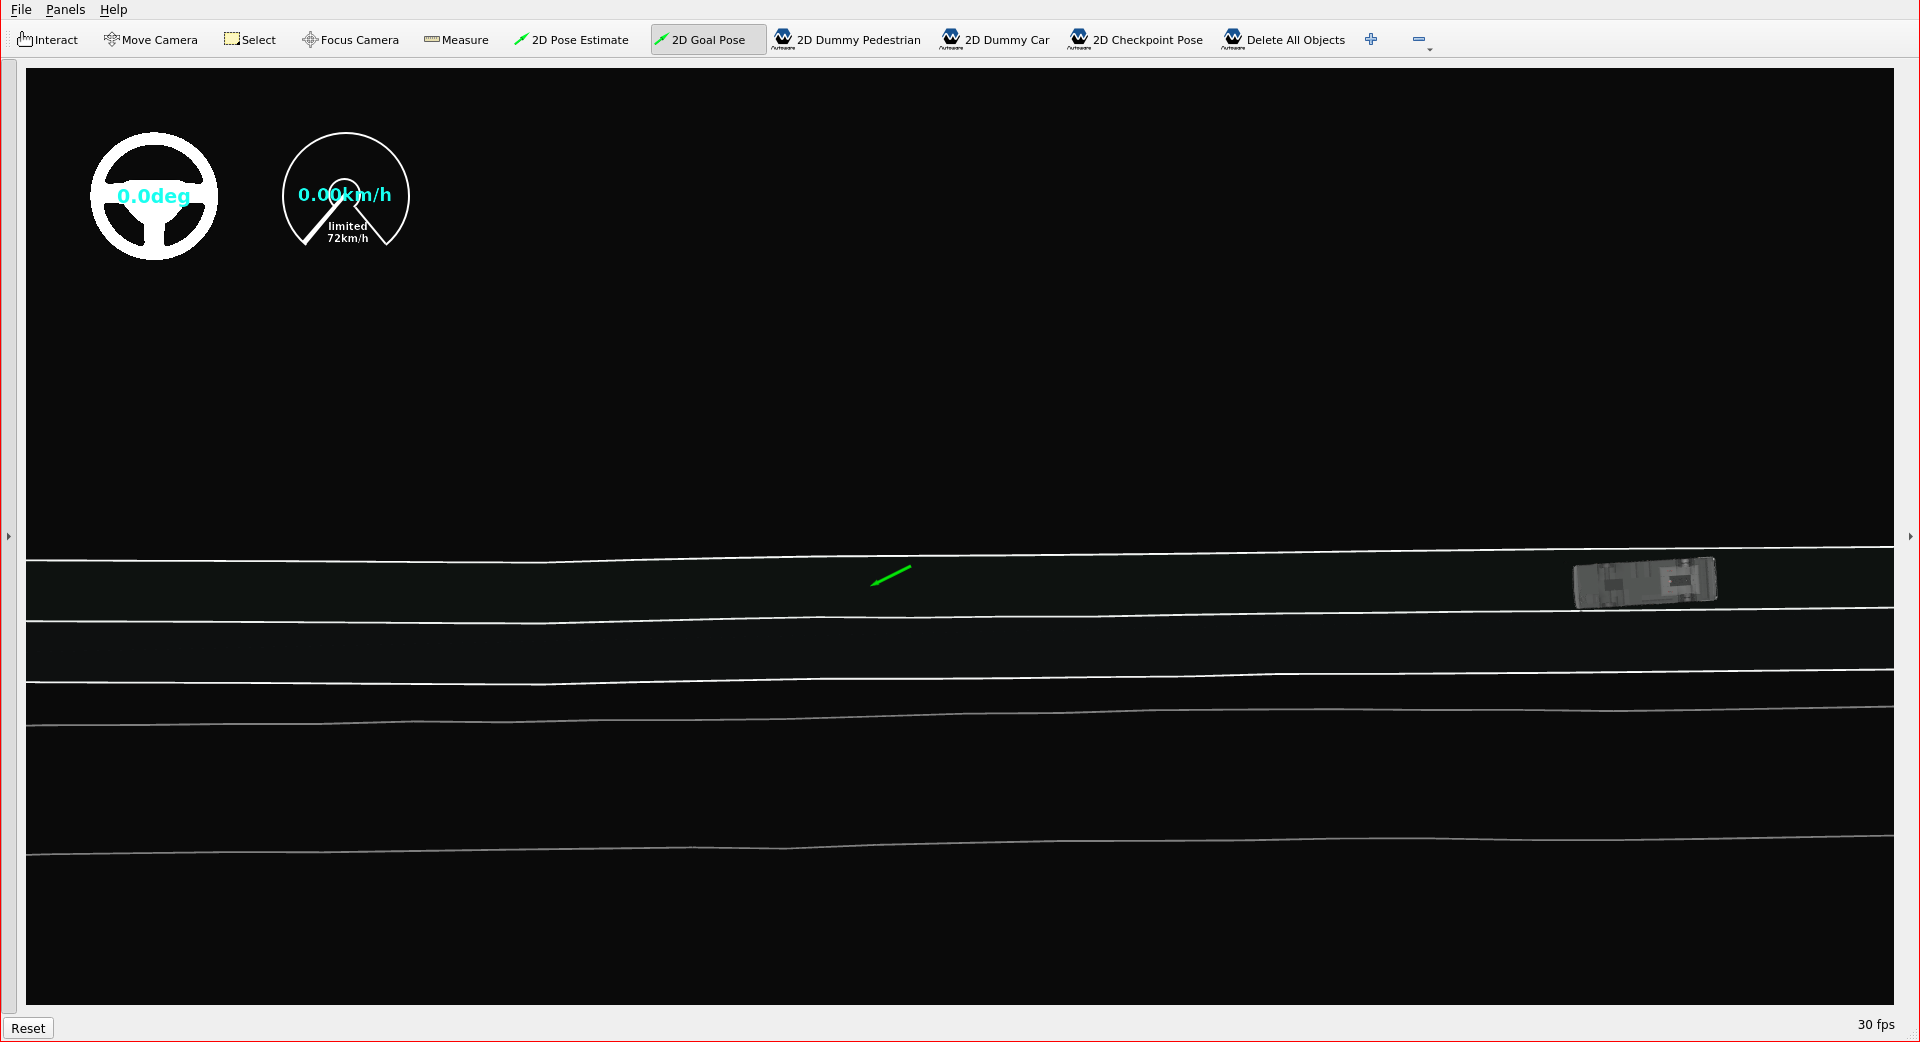Screen dimensions: 1920x1042
Task: Select the 2D Dummy Pedestrian tool
Action: coord(846,39)
